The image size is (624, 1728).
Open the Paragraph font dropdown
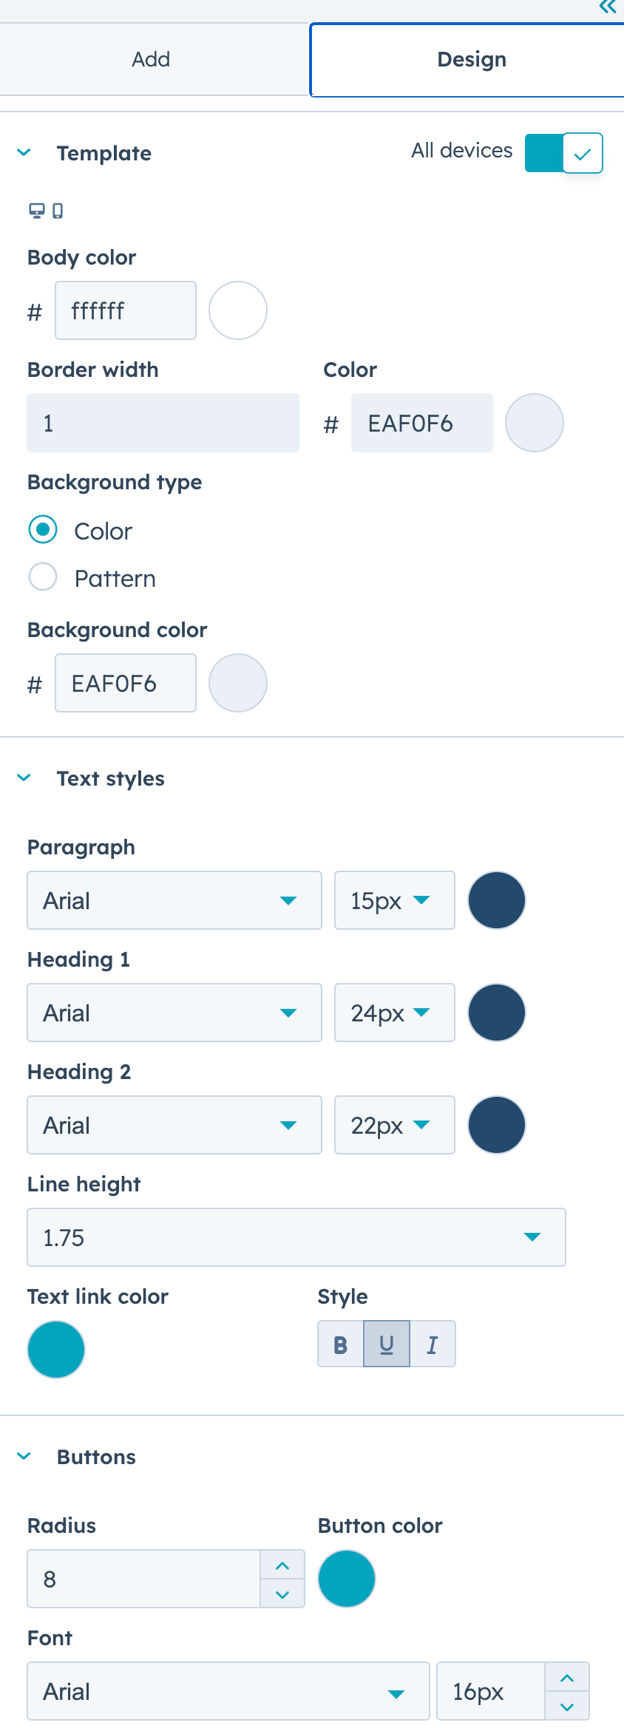pyautogui.click(x=174, y=900)
